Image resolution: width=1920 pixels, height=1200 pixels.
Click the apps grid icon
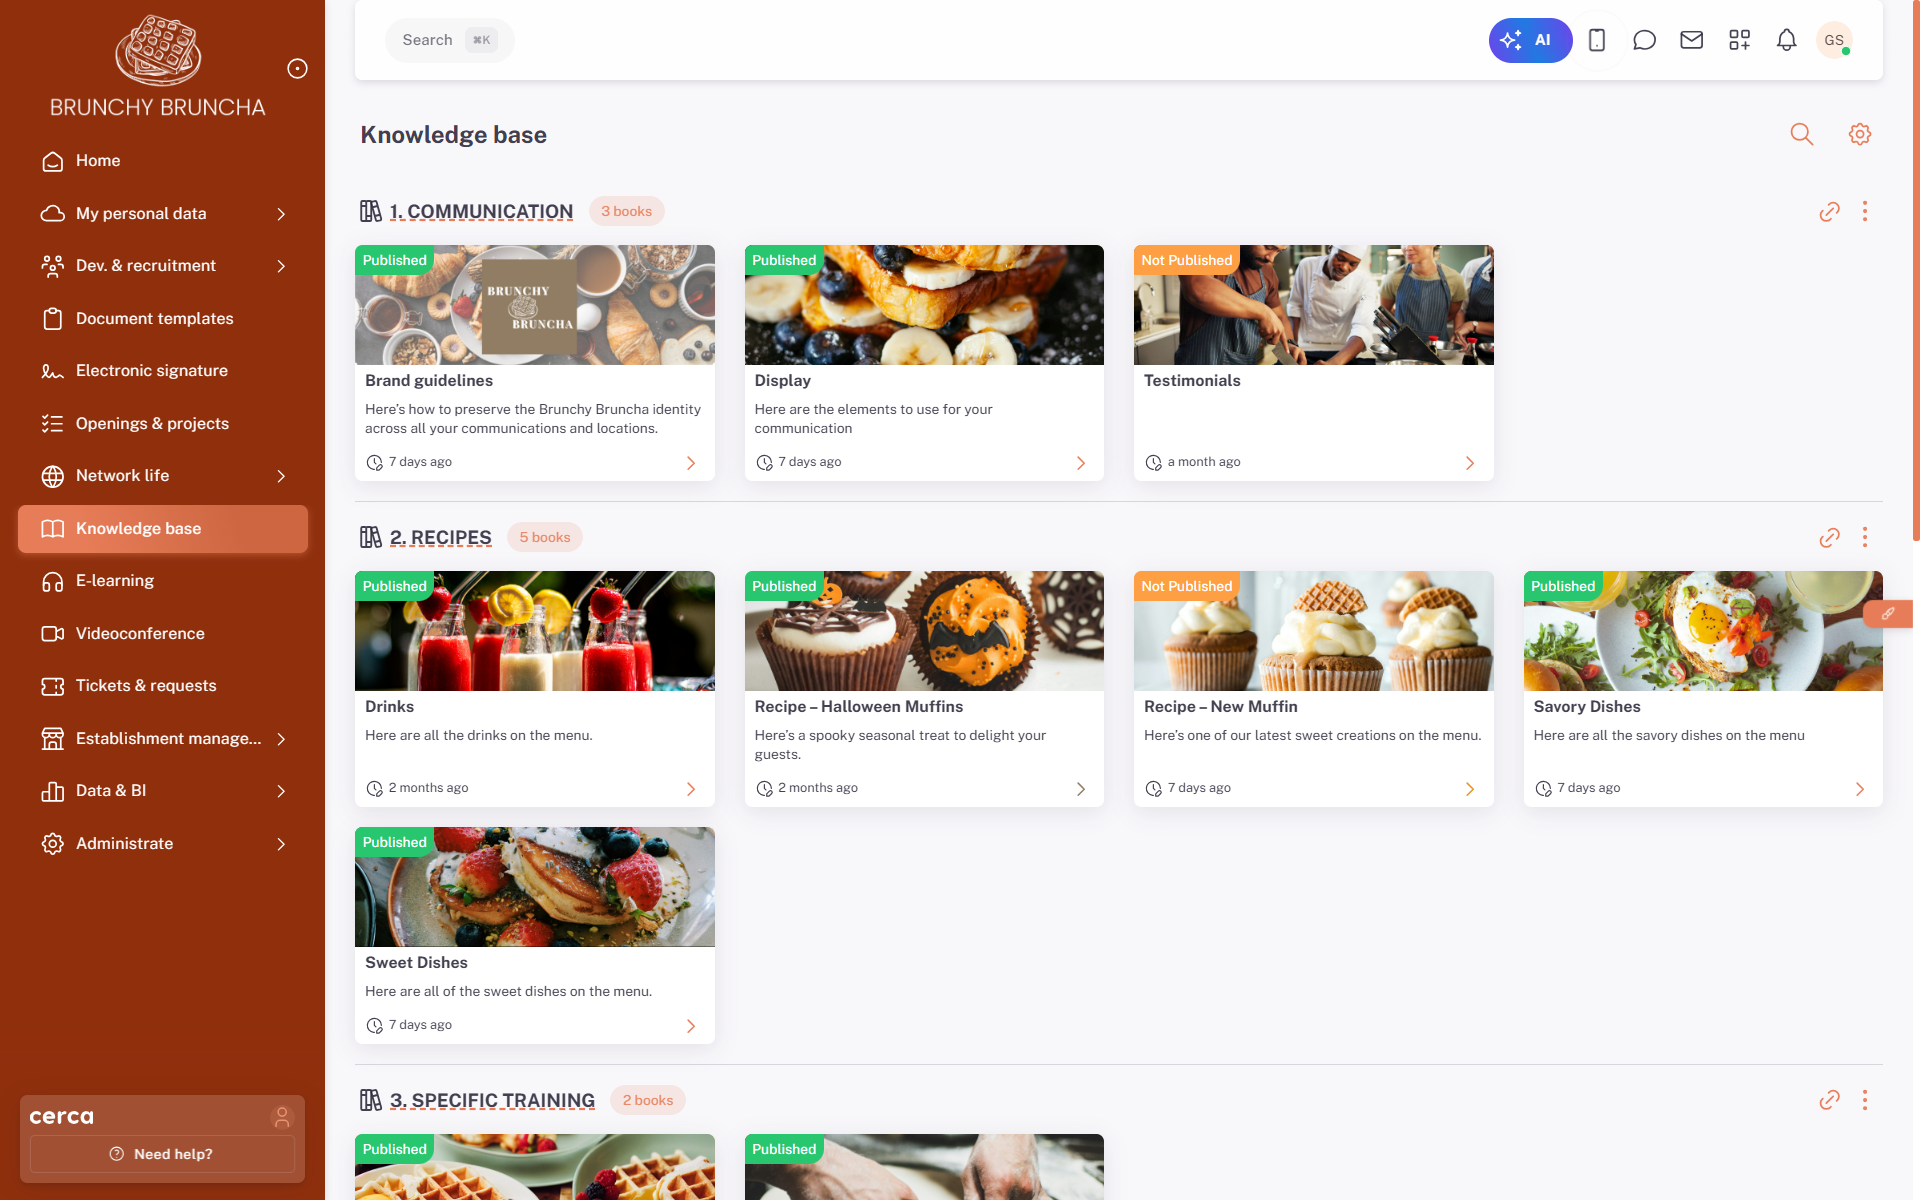click(x=1739, y=40)
